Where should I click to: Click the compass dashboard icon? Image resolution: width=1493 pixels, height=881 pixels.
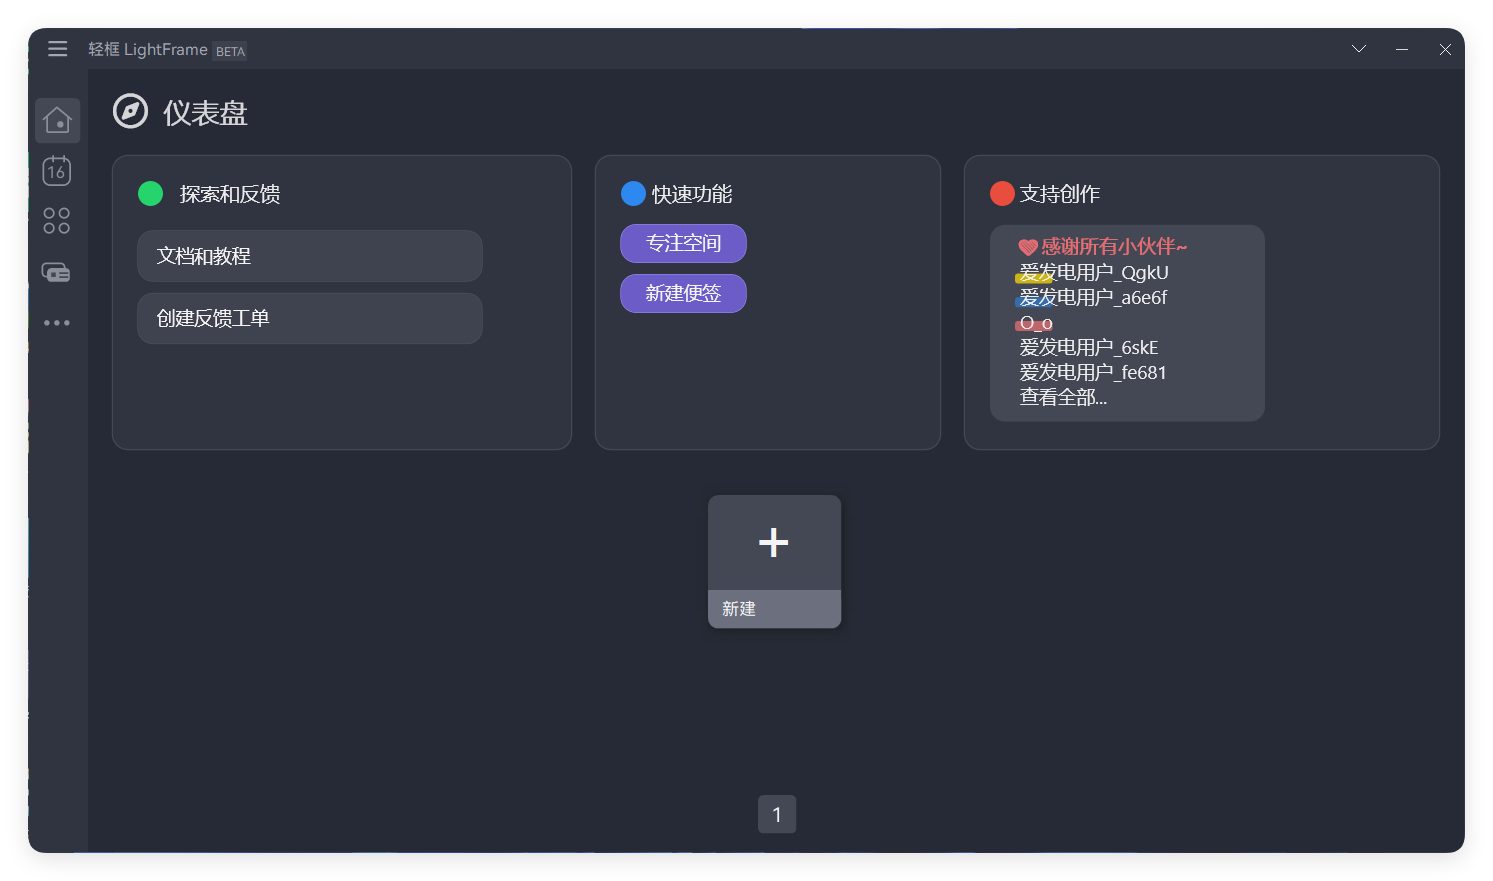tap(130, 112)
